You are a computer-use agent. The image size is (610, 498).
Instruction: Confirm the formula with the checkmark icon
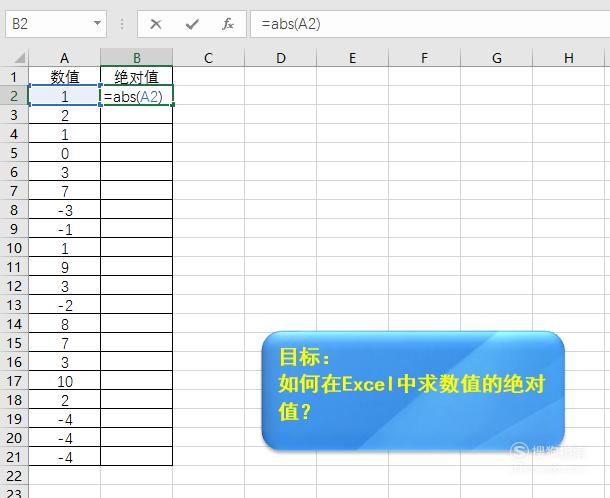pos(192,24)
